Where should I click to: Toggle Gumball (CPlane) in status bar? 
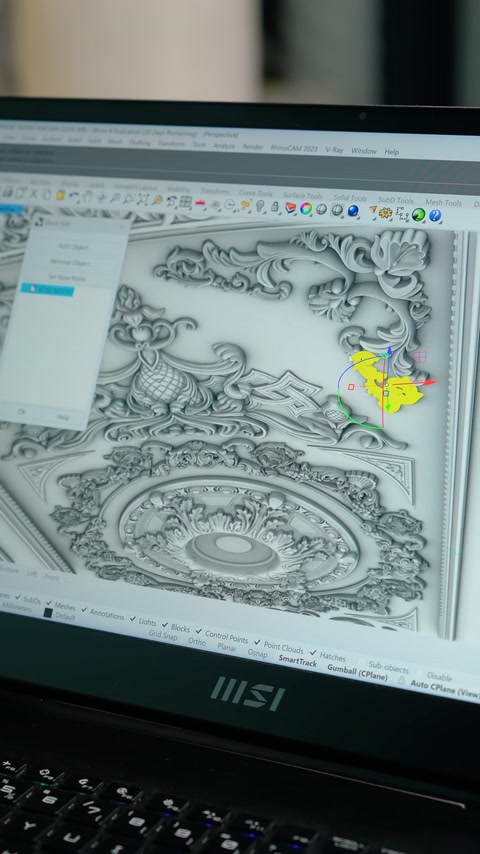pyautogui.click(x=357, y=672)
